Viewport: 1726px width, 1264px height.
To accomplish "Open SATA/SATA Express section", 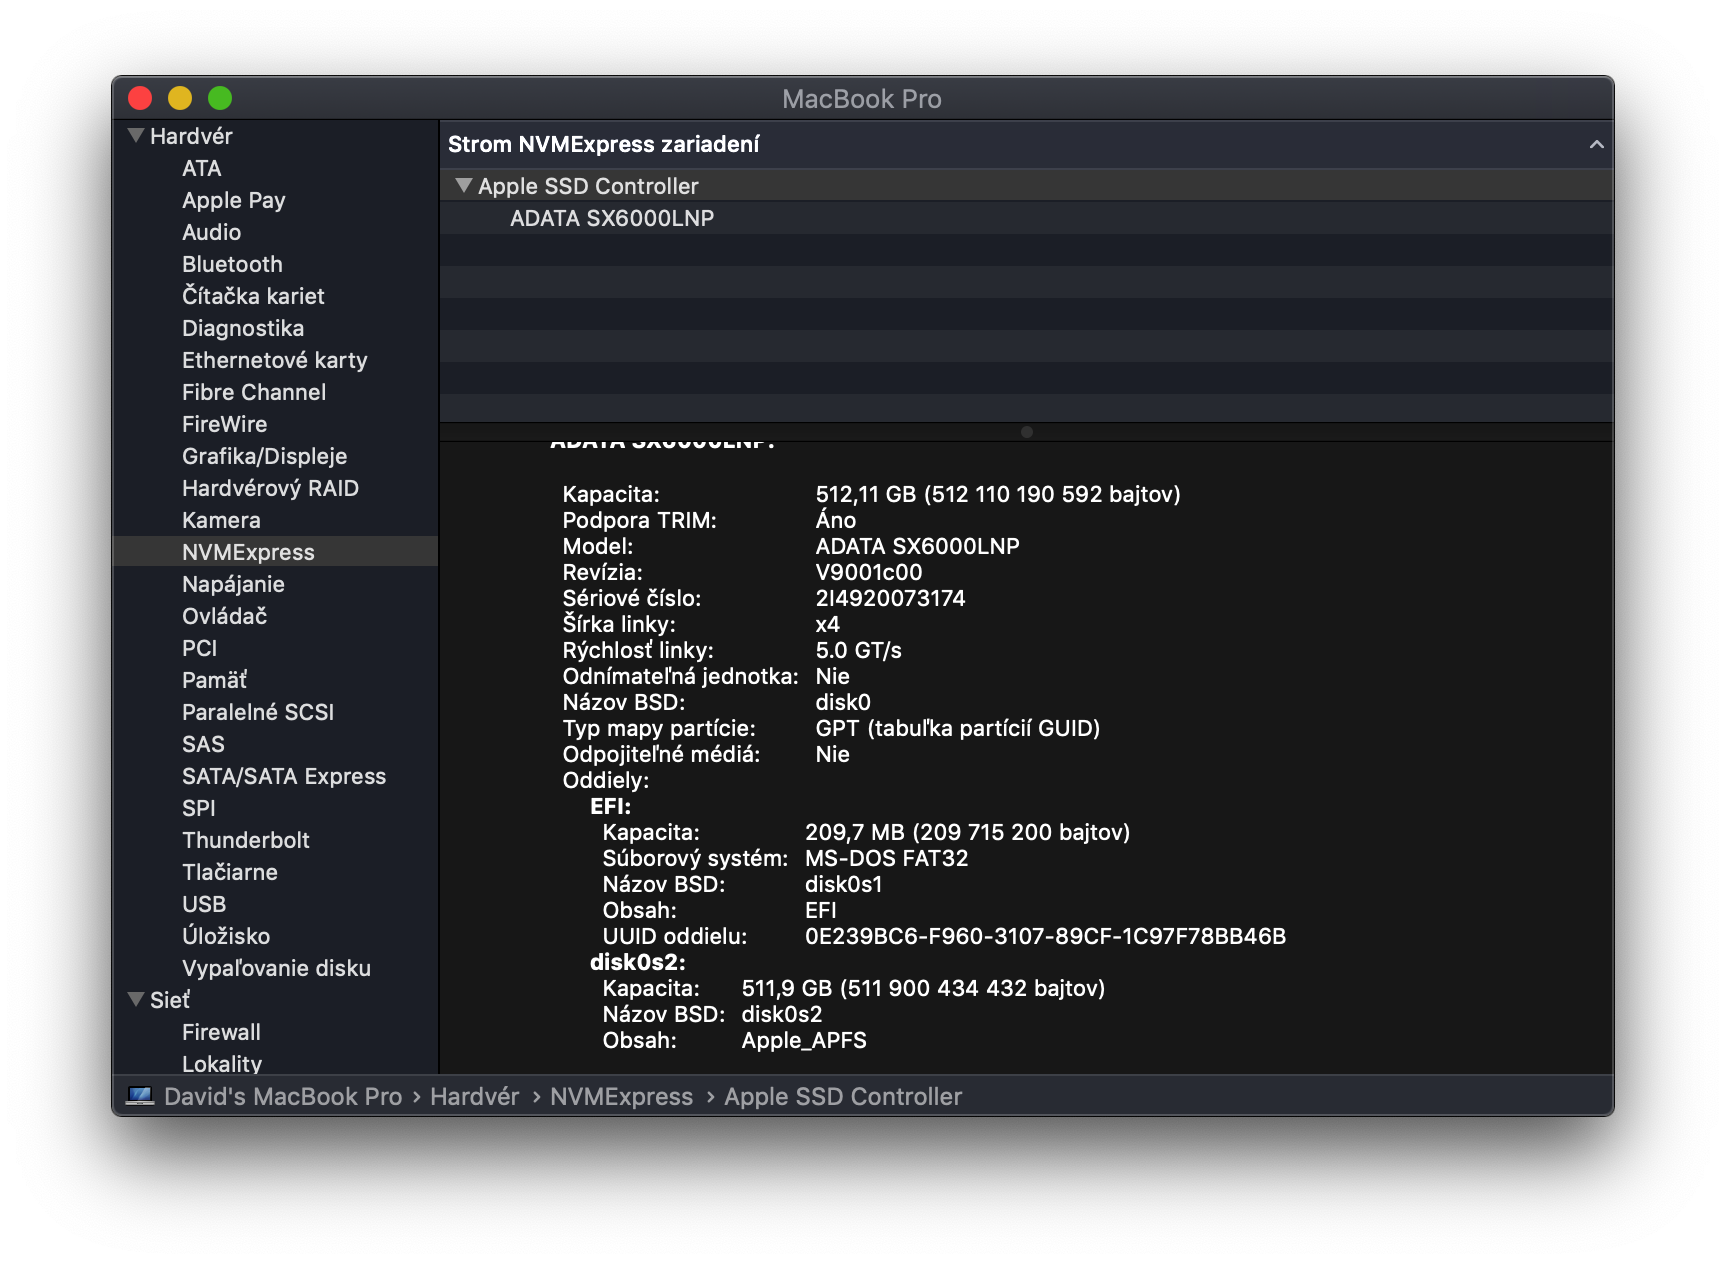I will click(284, 776).
